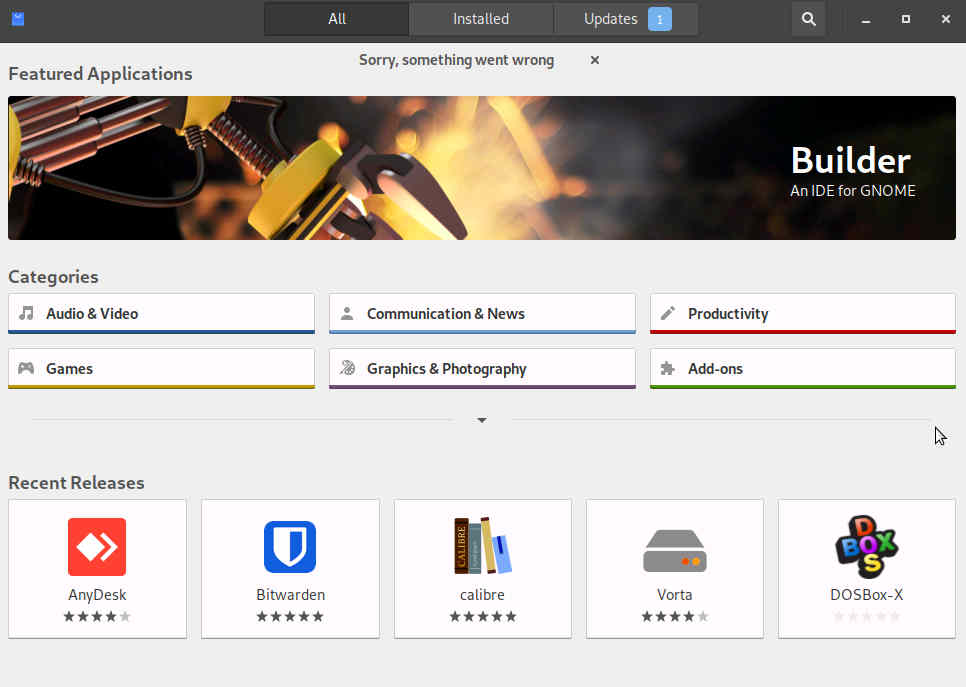Click the 'Vorta' app name

pos(675,595)
